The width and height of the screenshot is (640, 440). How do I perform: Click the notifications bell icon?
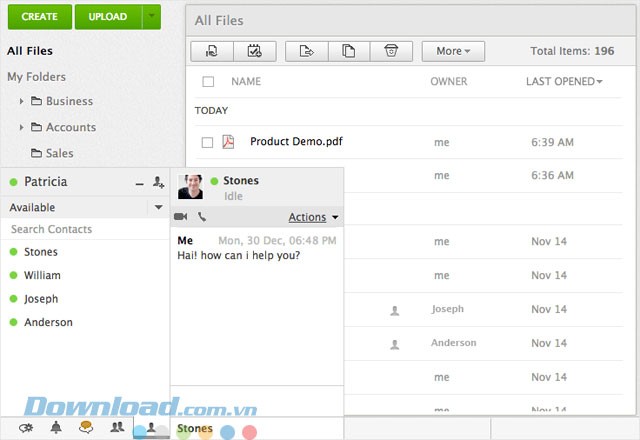(56, 428)
